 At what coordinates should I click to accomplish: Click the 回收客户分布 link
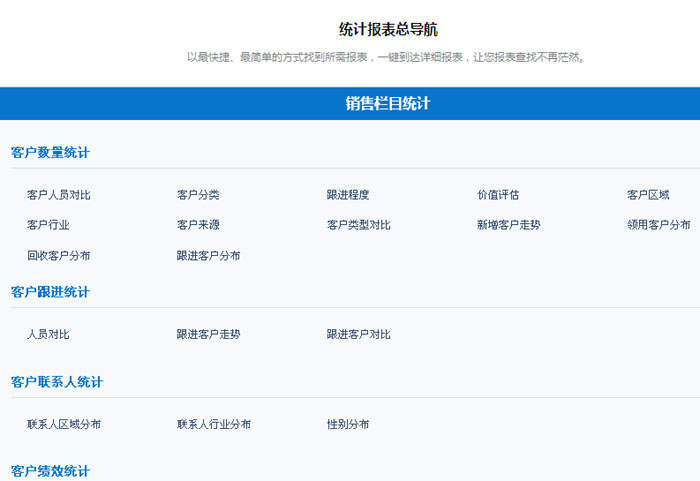59,255
